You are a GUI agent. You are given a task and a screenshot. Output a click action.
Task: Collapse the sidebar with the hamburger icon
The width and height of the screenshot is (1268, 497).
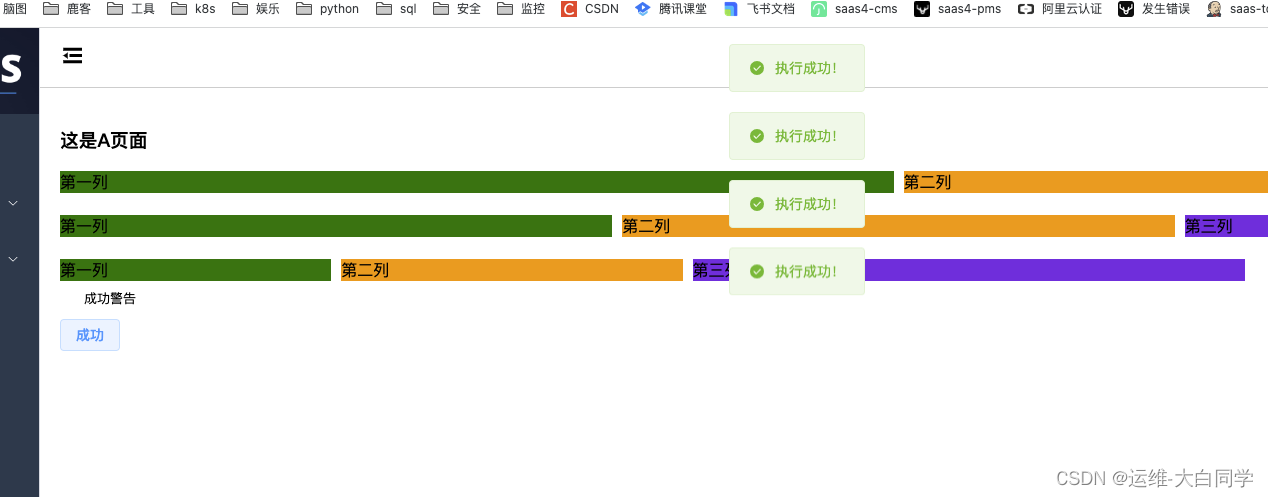(x=72, y=56)
